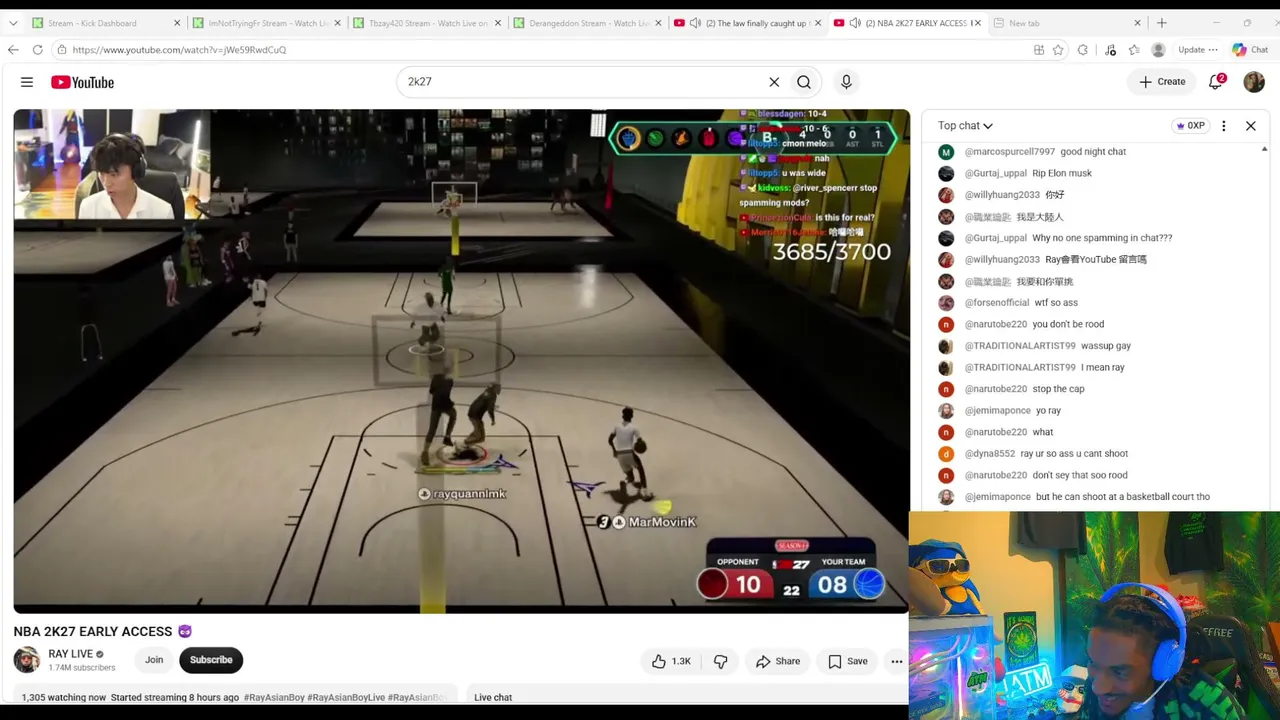Click the #RayAsianBoy hashtag link
The width and height of the screenshot is (1280, 720).
273,697
